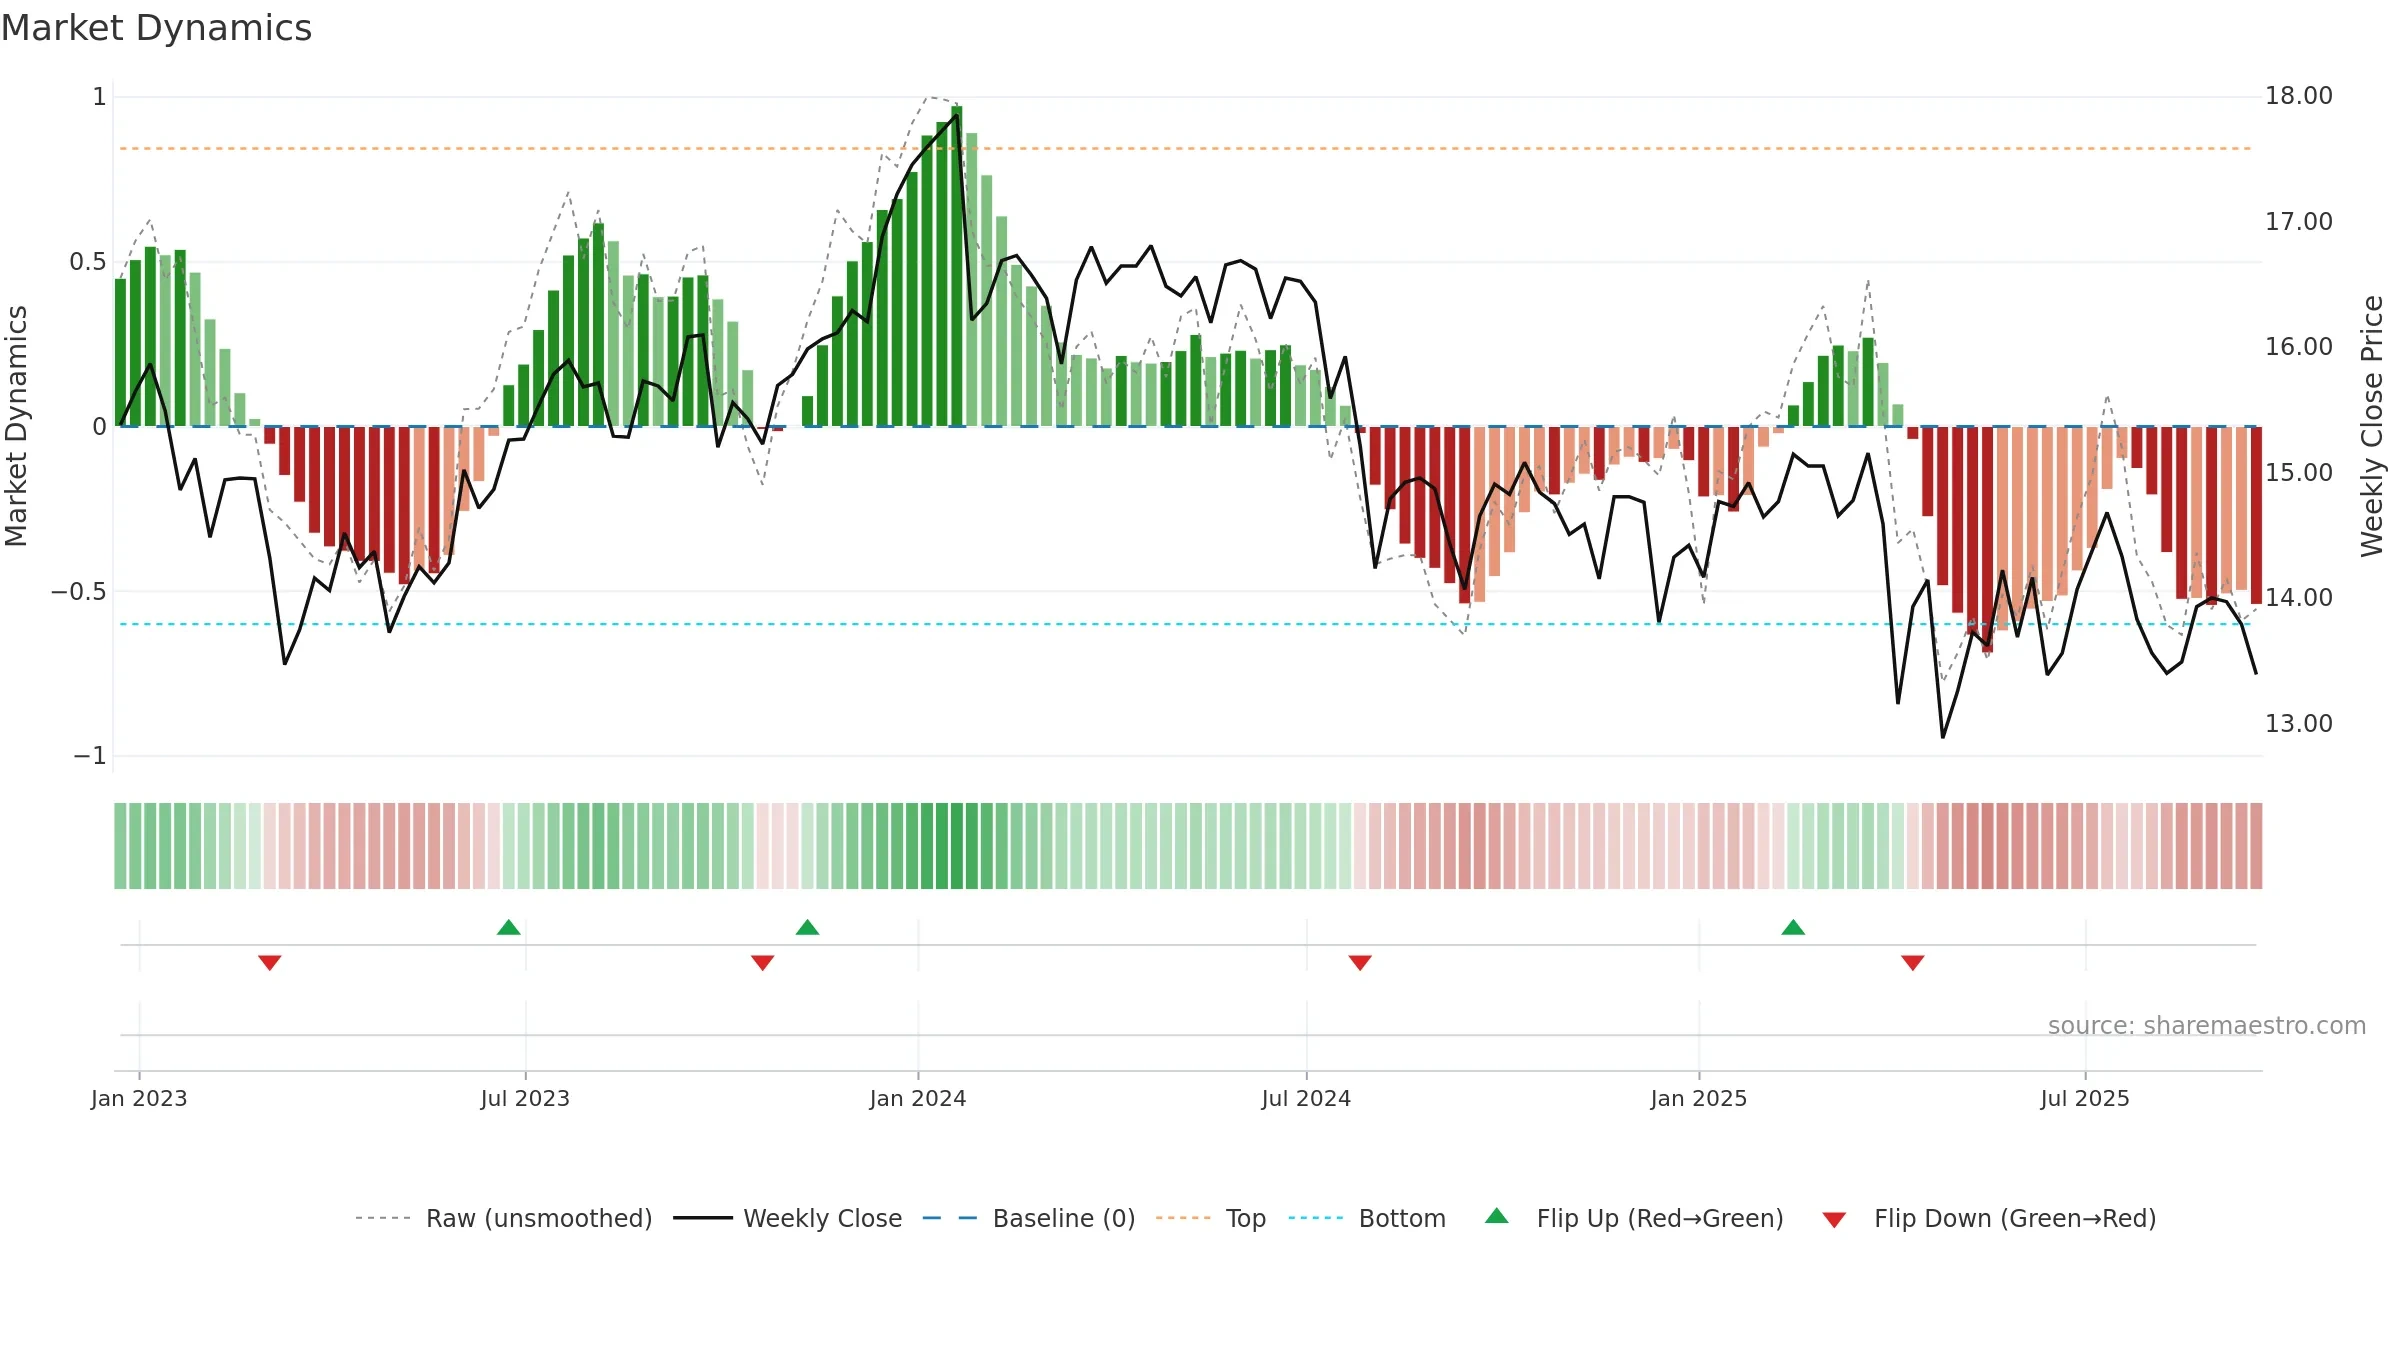Click the 13.00 right-axis price label
The width and height of the screenshot is (2400, 1350).
point(2299,723)
